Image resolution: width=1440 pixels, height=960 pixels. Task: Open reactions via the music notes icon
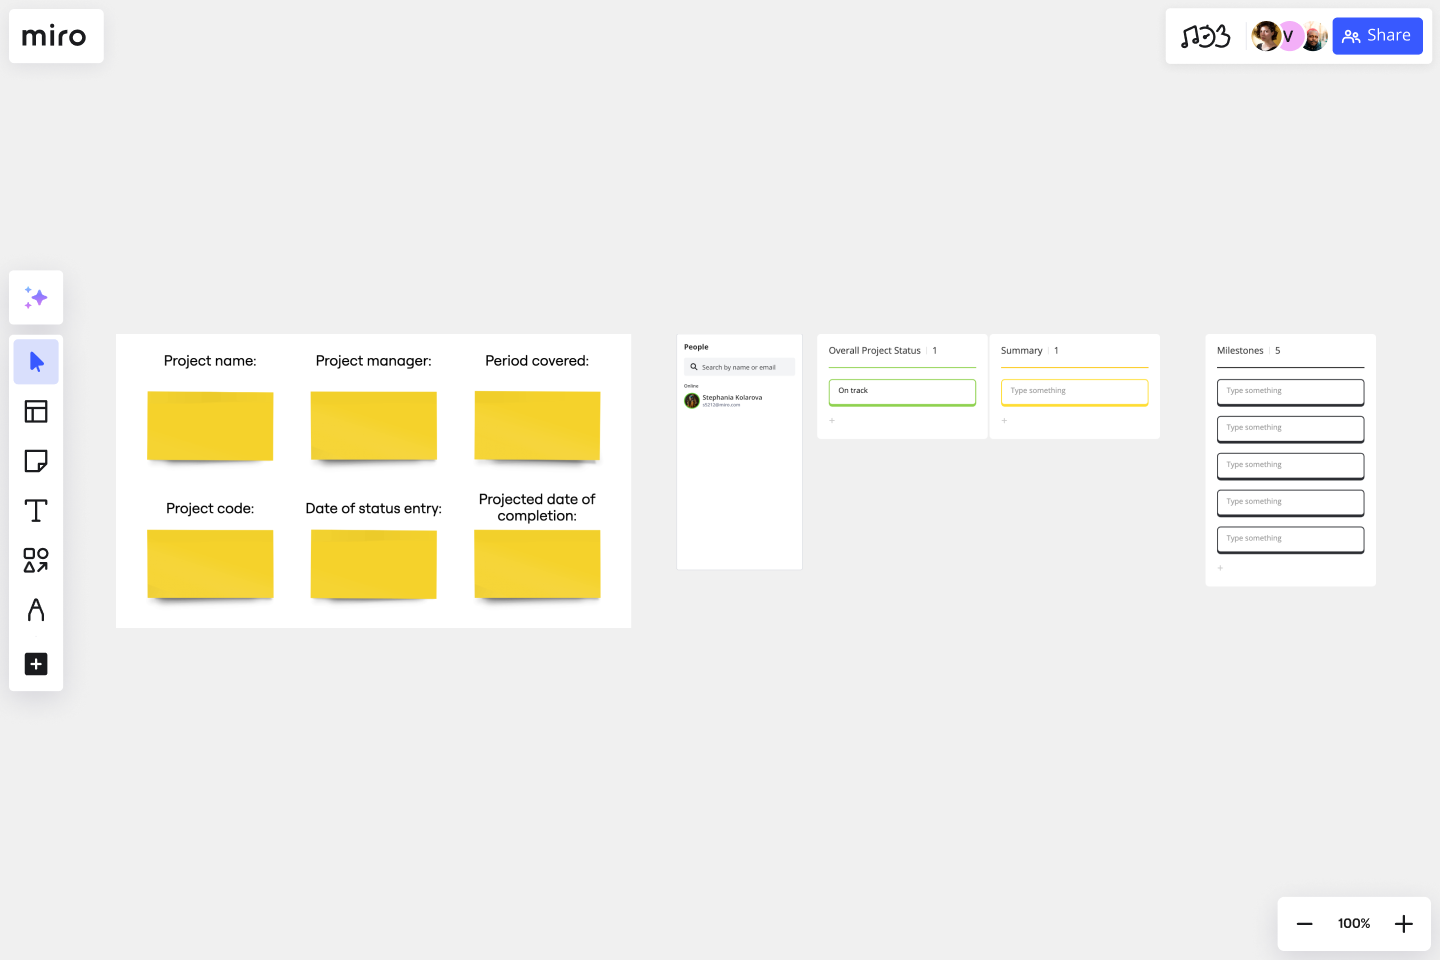point(1205,35)
